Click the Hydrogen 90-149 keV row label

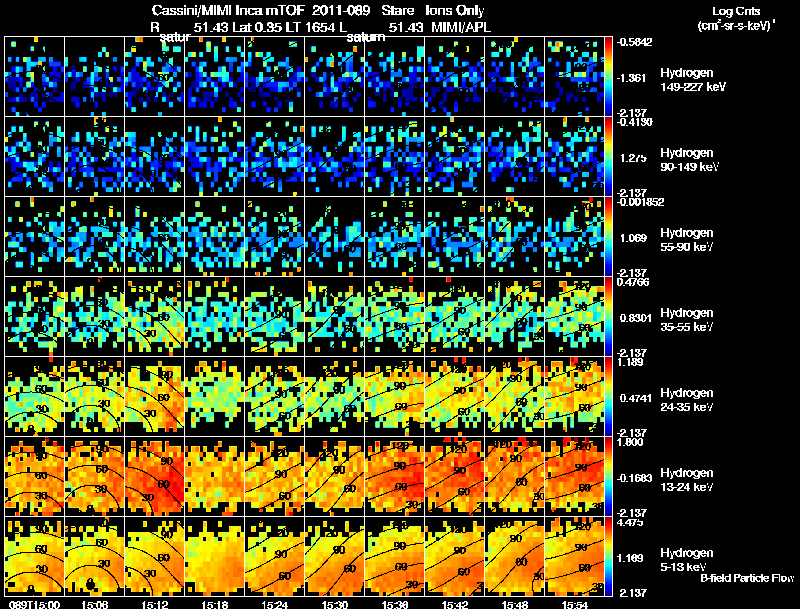click(689, 160)
